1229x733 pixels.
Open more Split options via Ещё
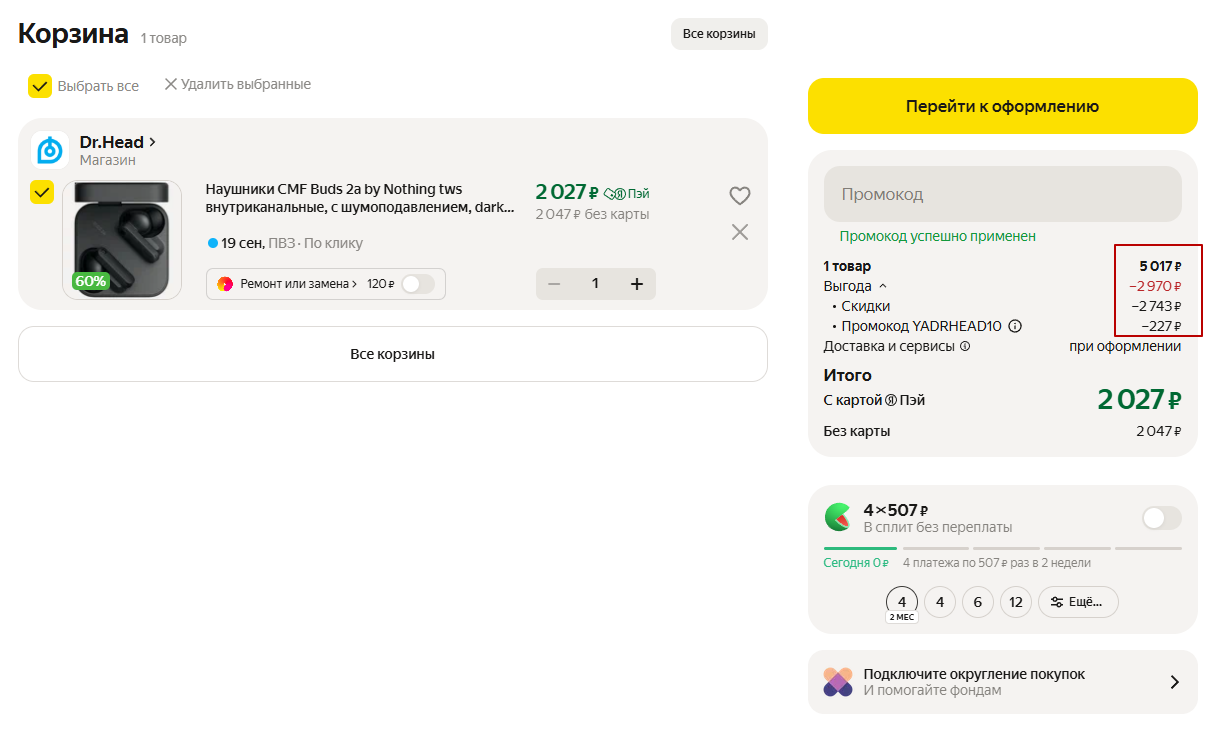click(x=1077, y=602)
